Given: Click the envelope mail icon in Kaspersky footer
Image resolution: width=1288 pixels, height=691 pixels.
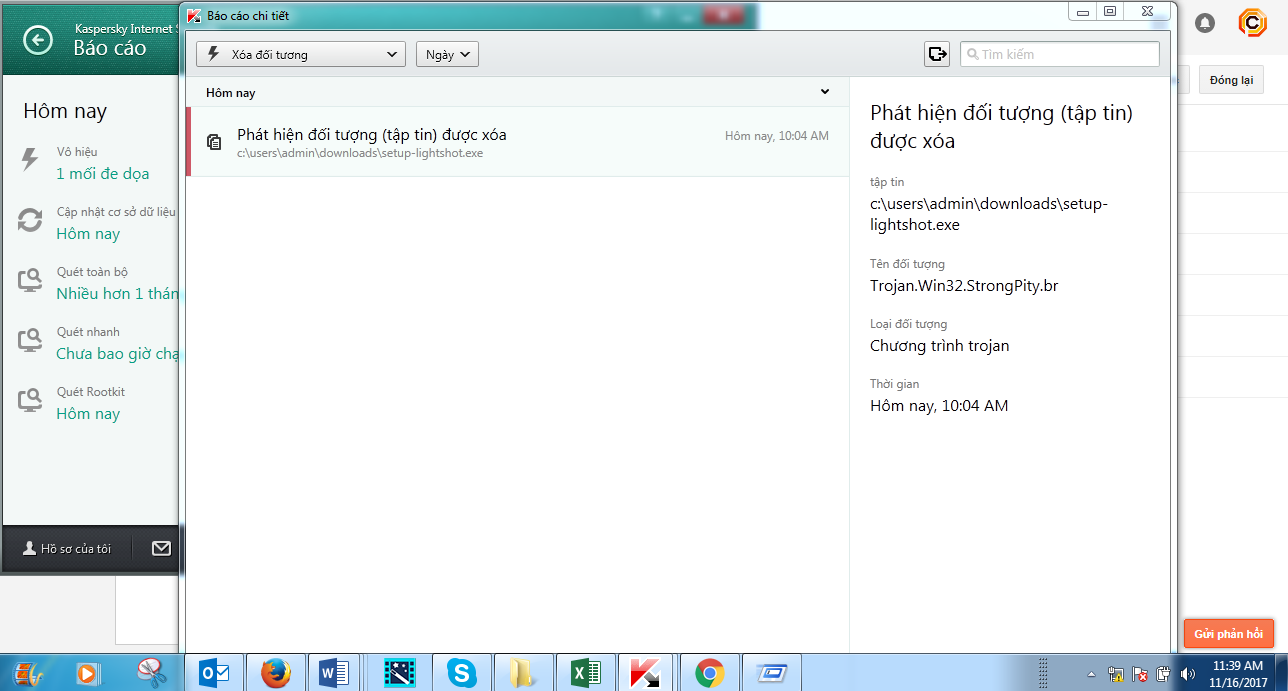Looking at the screenshot, I should 161,548.
